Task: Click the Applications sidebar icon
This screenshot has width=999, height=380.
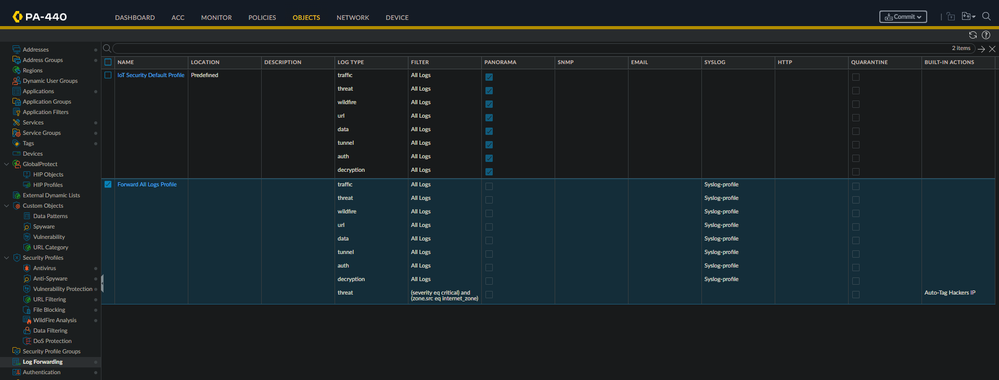Action: click(x=17, y=91)
